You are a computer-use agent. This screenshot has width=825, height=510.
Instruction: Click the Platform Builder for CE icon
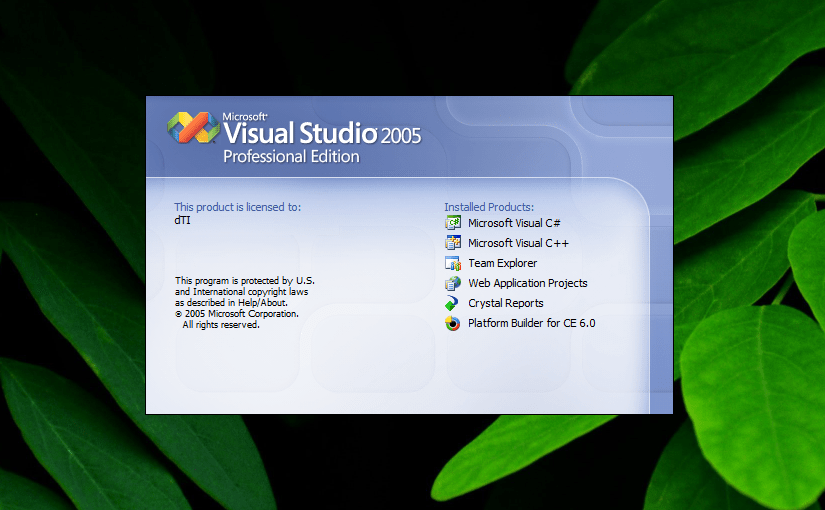coord(452,323)
